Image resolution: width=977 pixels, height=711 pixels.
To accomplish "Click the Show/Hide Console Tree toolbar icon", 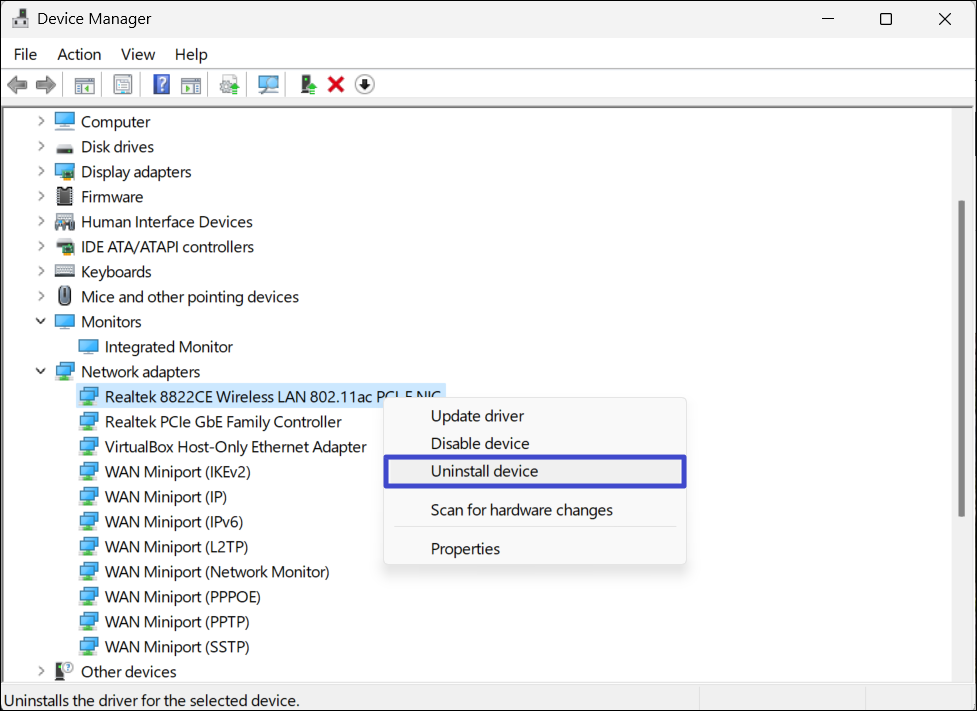I will point(85,85).
